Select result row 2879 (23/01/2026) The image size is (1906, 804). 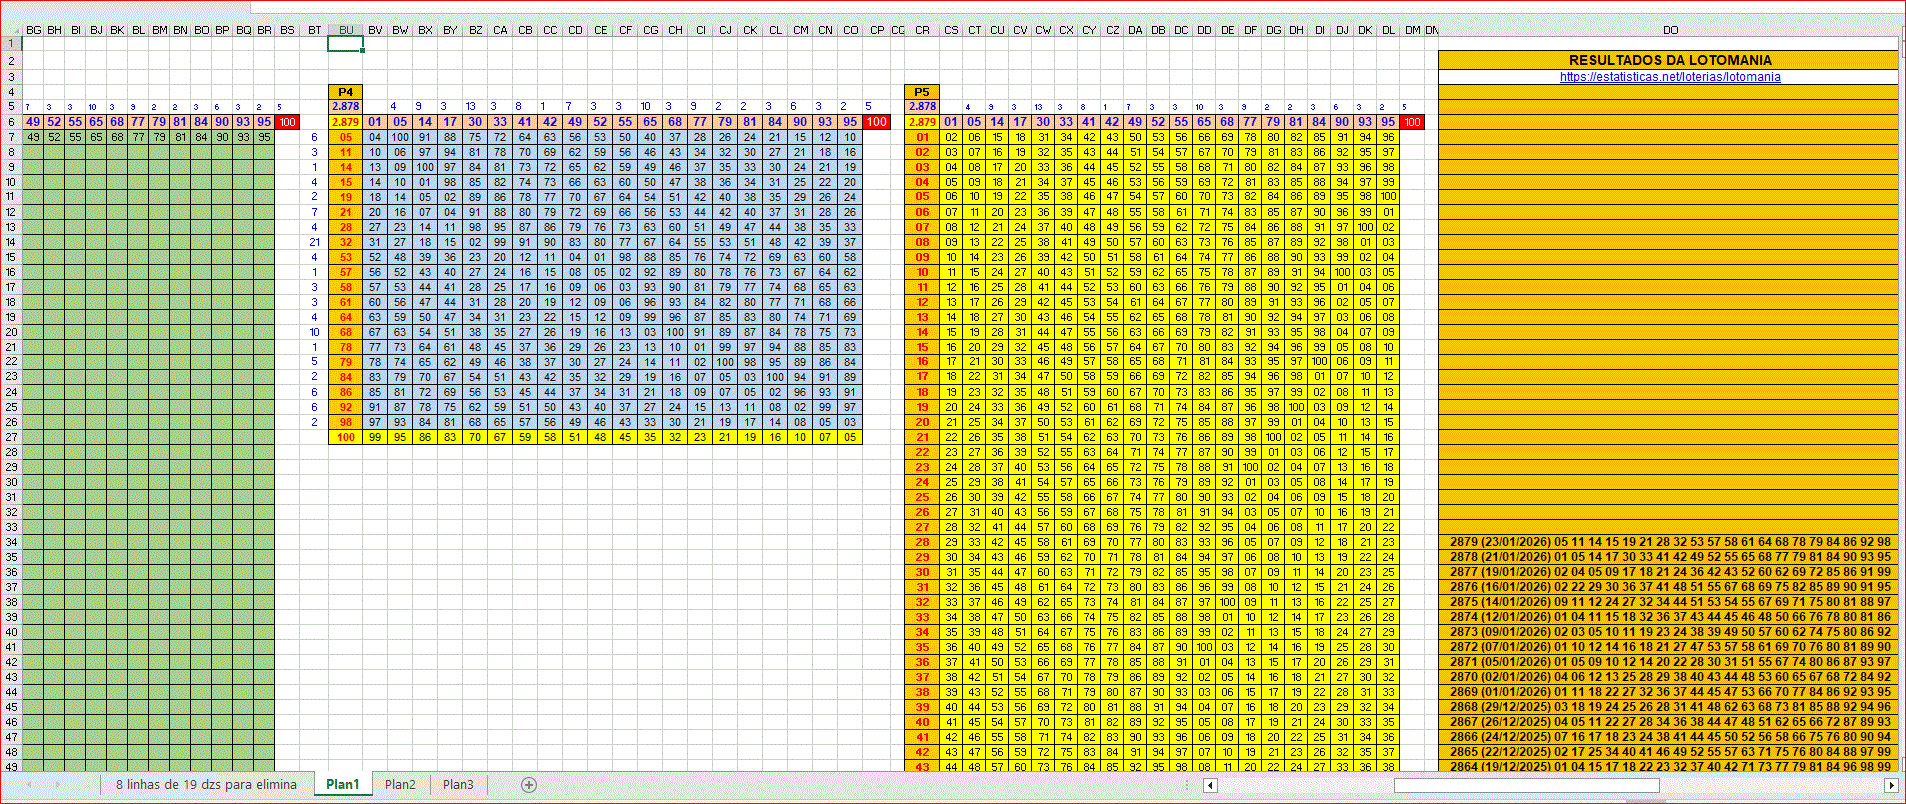click(x=1669, y=542)
